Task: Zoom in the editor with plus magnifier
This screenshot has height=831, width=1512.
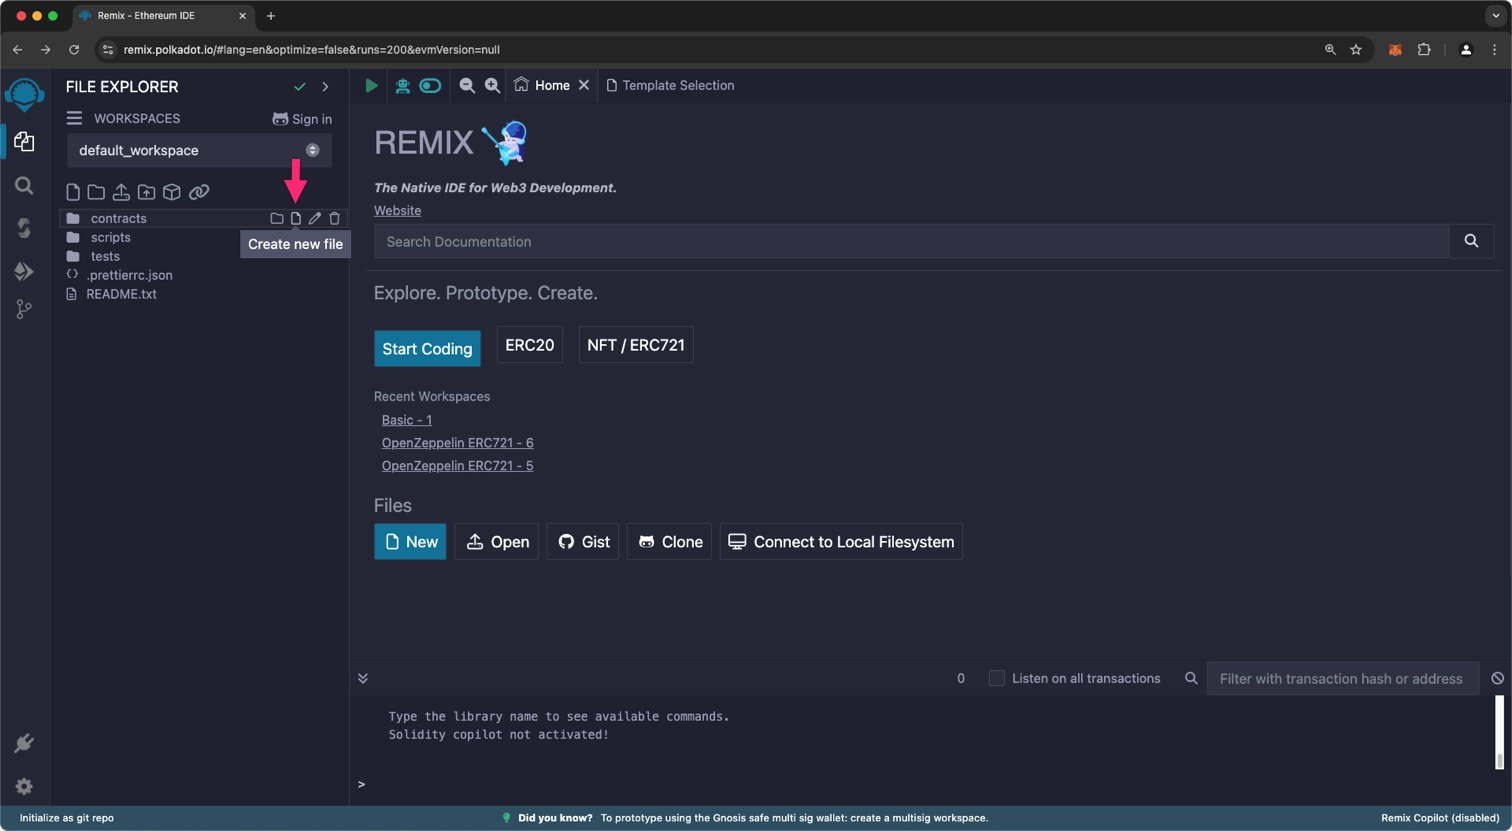Action: click(x=492, y=86)
